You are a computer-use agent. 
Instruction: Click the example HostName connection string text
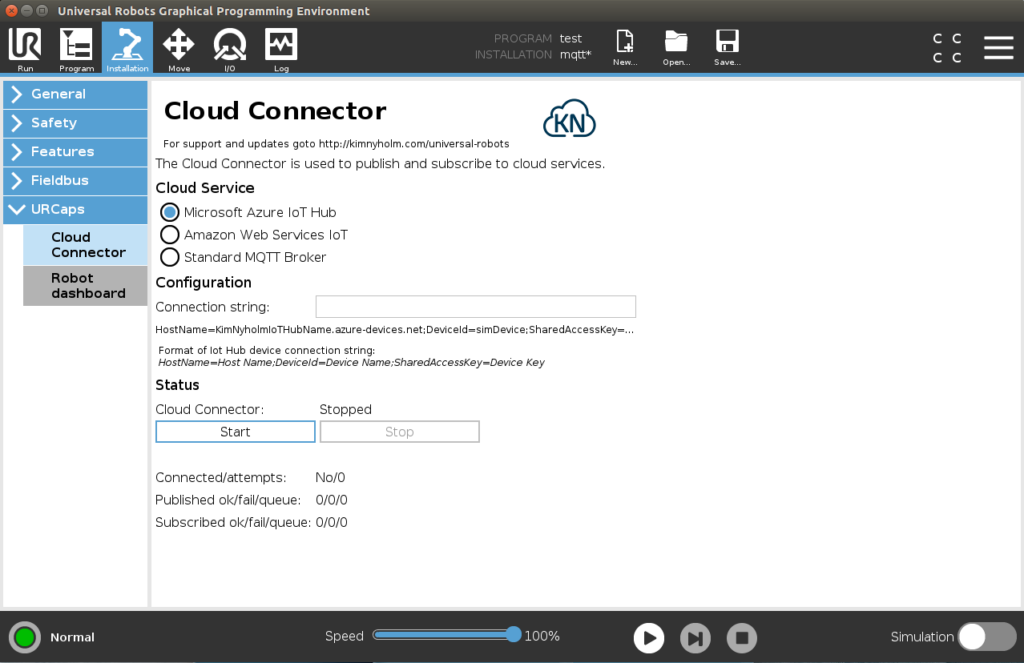coord(394,330)
